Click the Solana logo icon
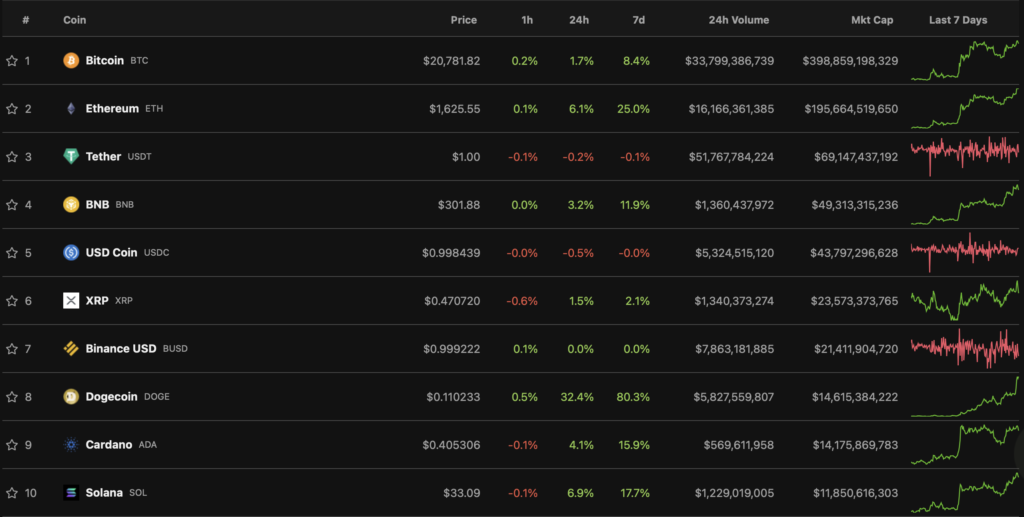The image size is (1024, 517). (71, 492)
